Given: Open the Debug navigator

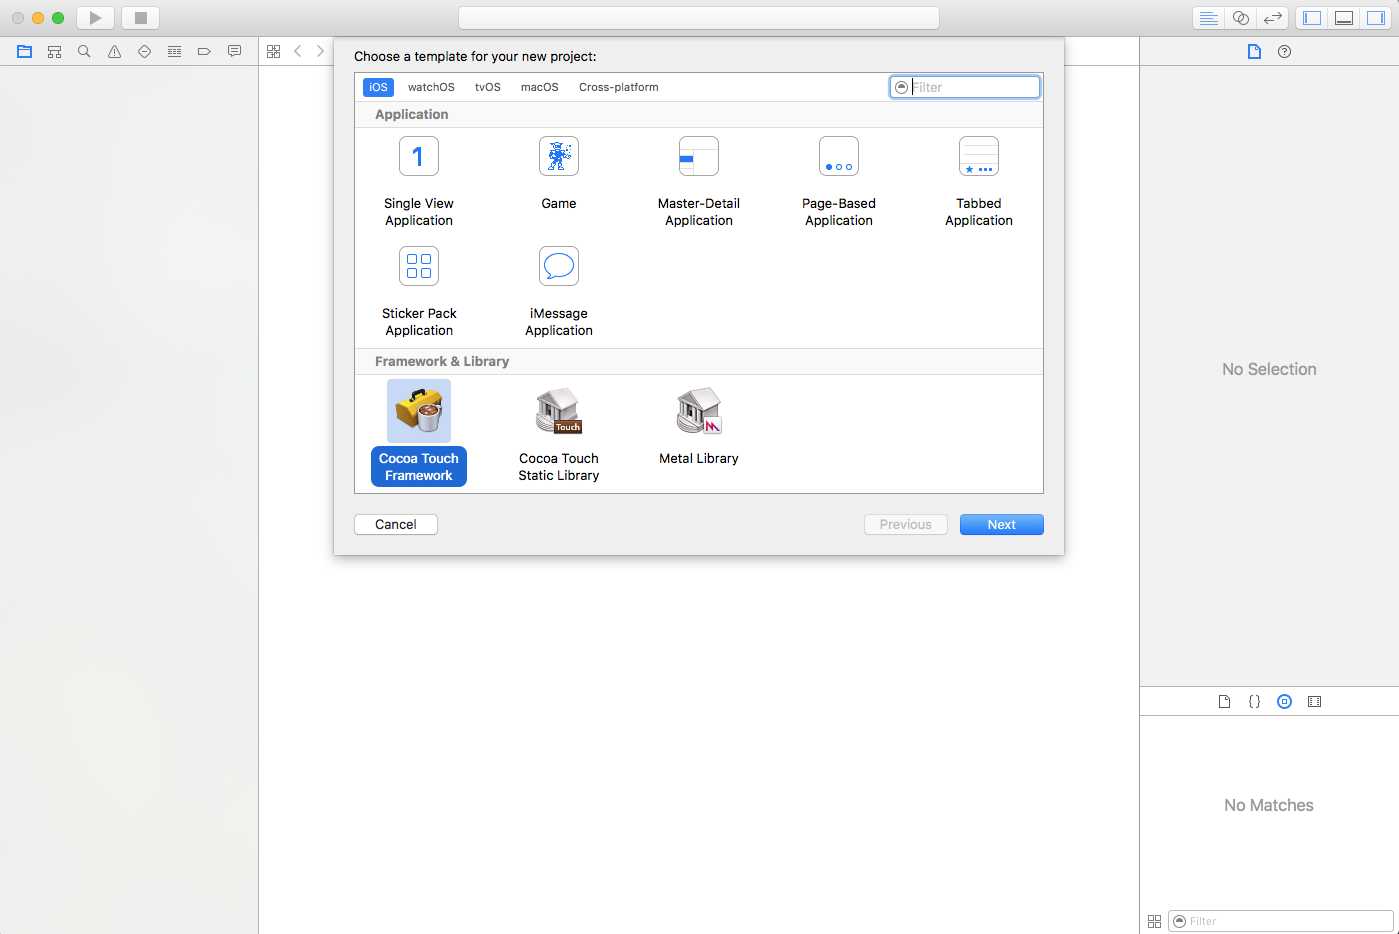Looking at the screenshot, I should 174,51.
